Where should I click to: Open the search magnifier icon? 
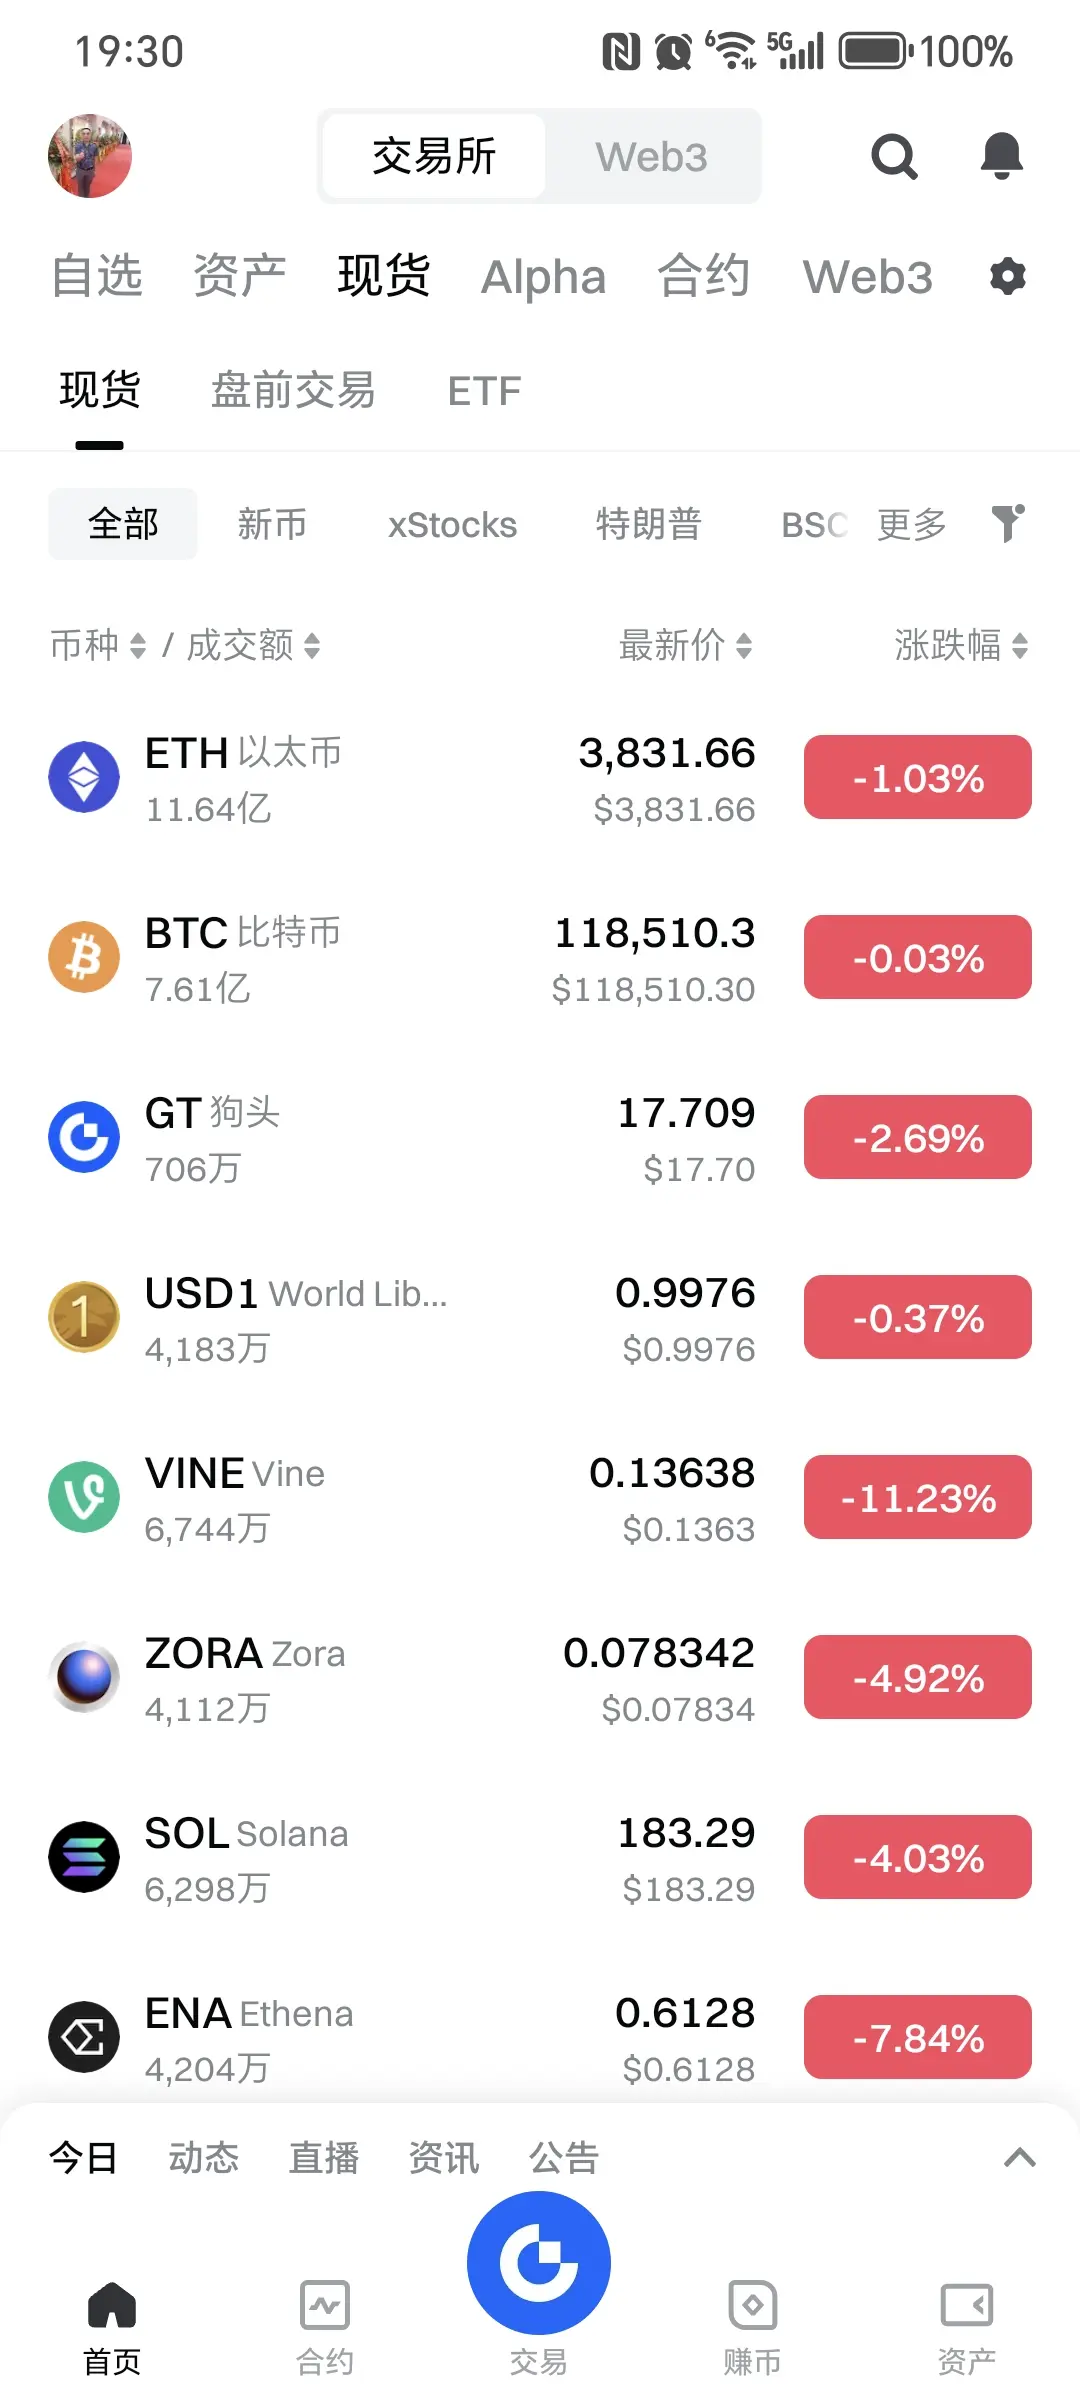coord(894,157)
